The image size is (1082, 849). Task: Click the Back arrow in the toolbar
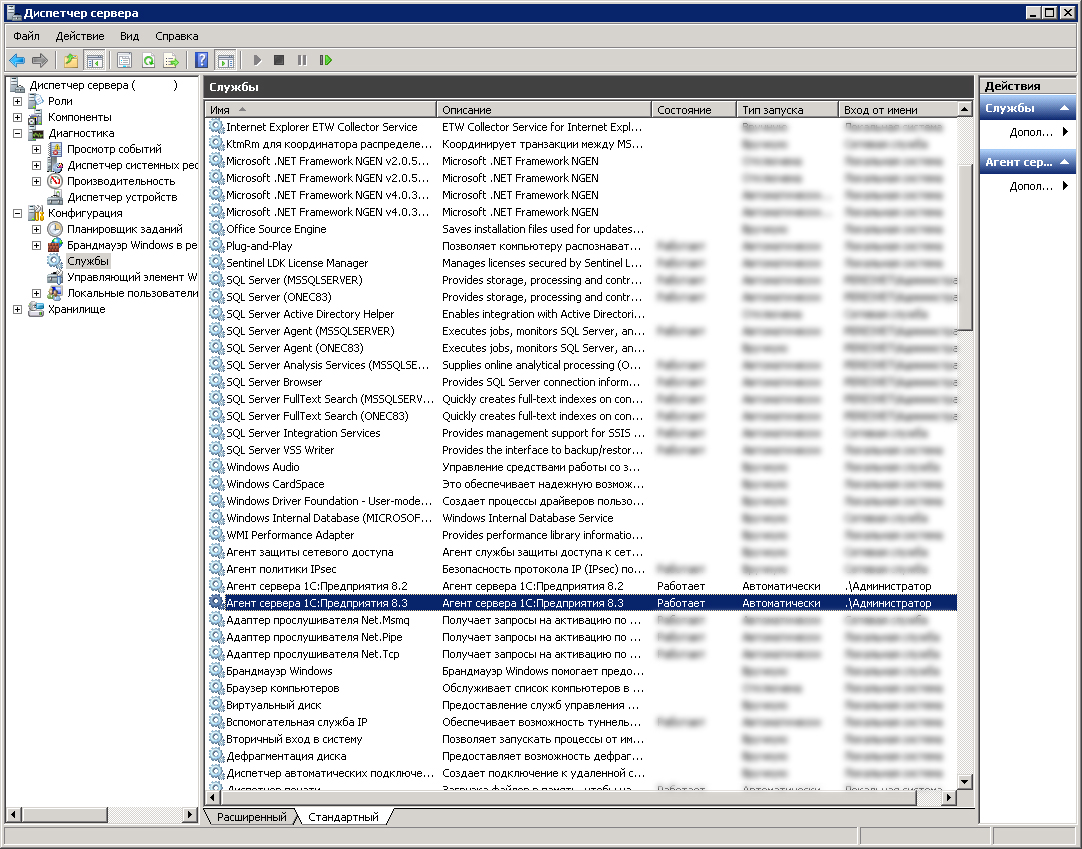[17, 61]
